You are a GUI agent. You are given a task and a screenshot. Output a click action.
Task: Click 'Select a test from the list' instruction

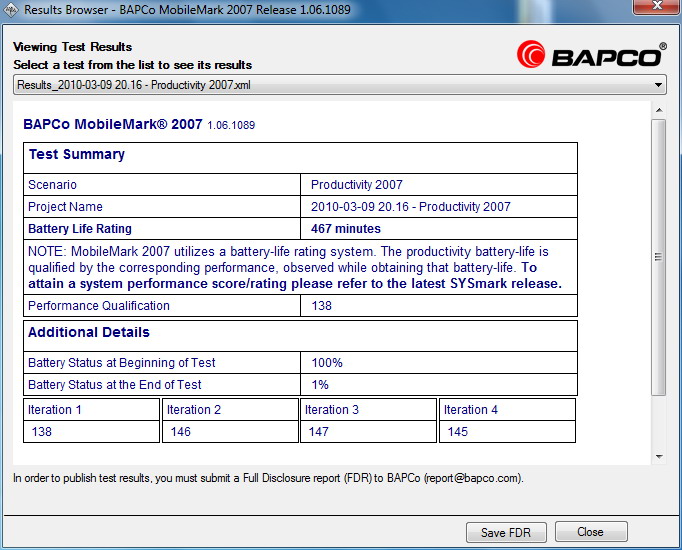click(x=133, y=65)
